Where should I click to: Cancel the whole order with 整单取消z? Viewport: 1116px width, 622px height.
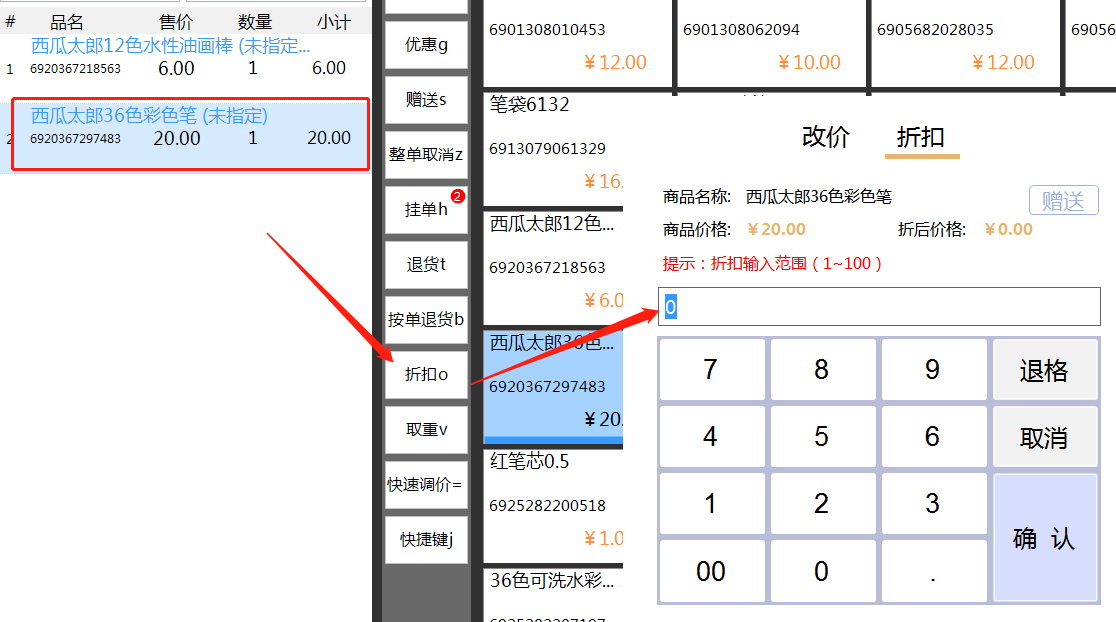[426, 154]
